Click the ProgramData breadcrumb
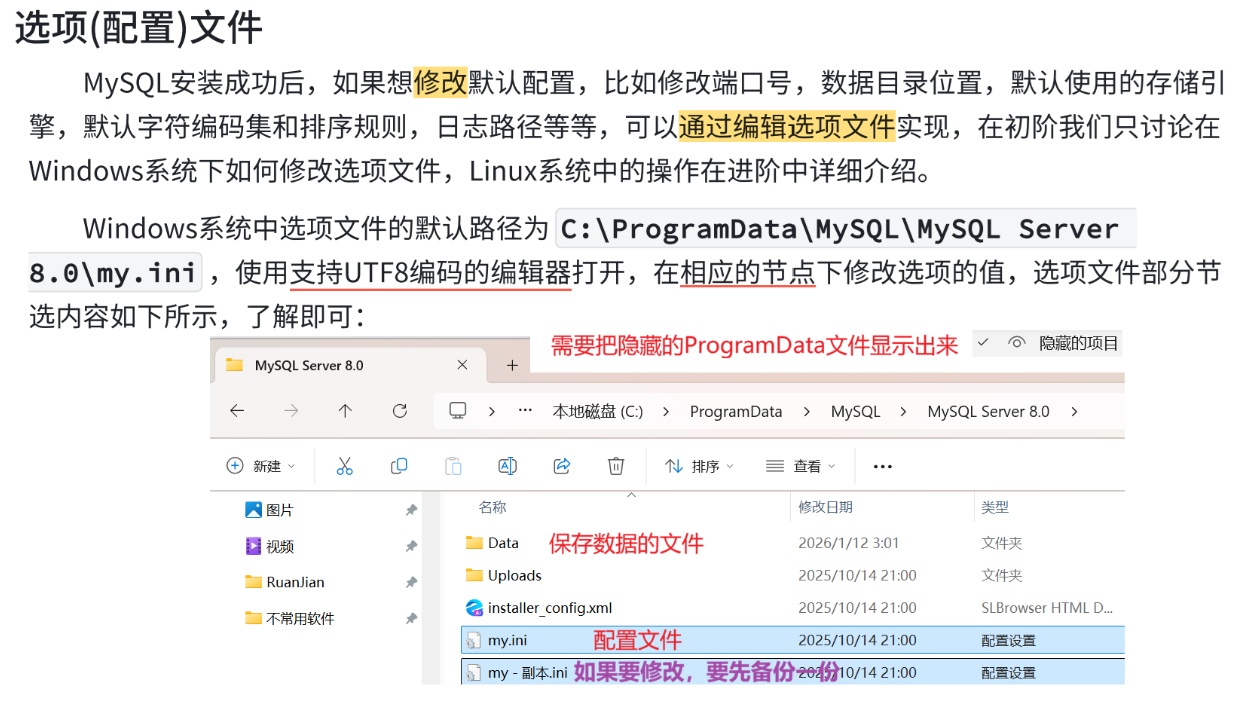1251x703 pixels. tap(736, 411)
